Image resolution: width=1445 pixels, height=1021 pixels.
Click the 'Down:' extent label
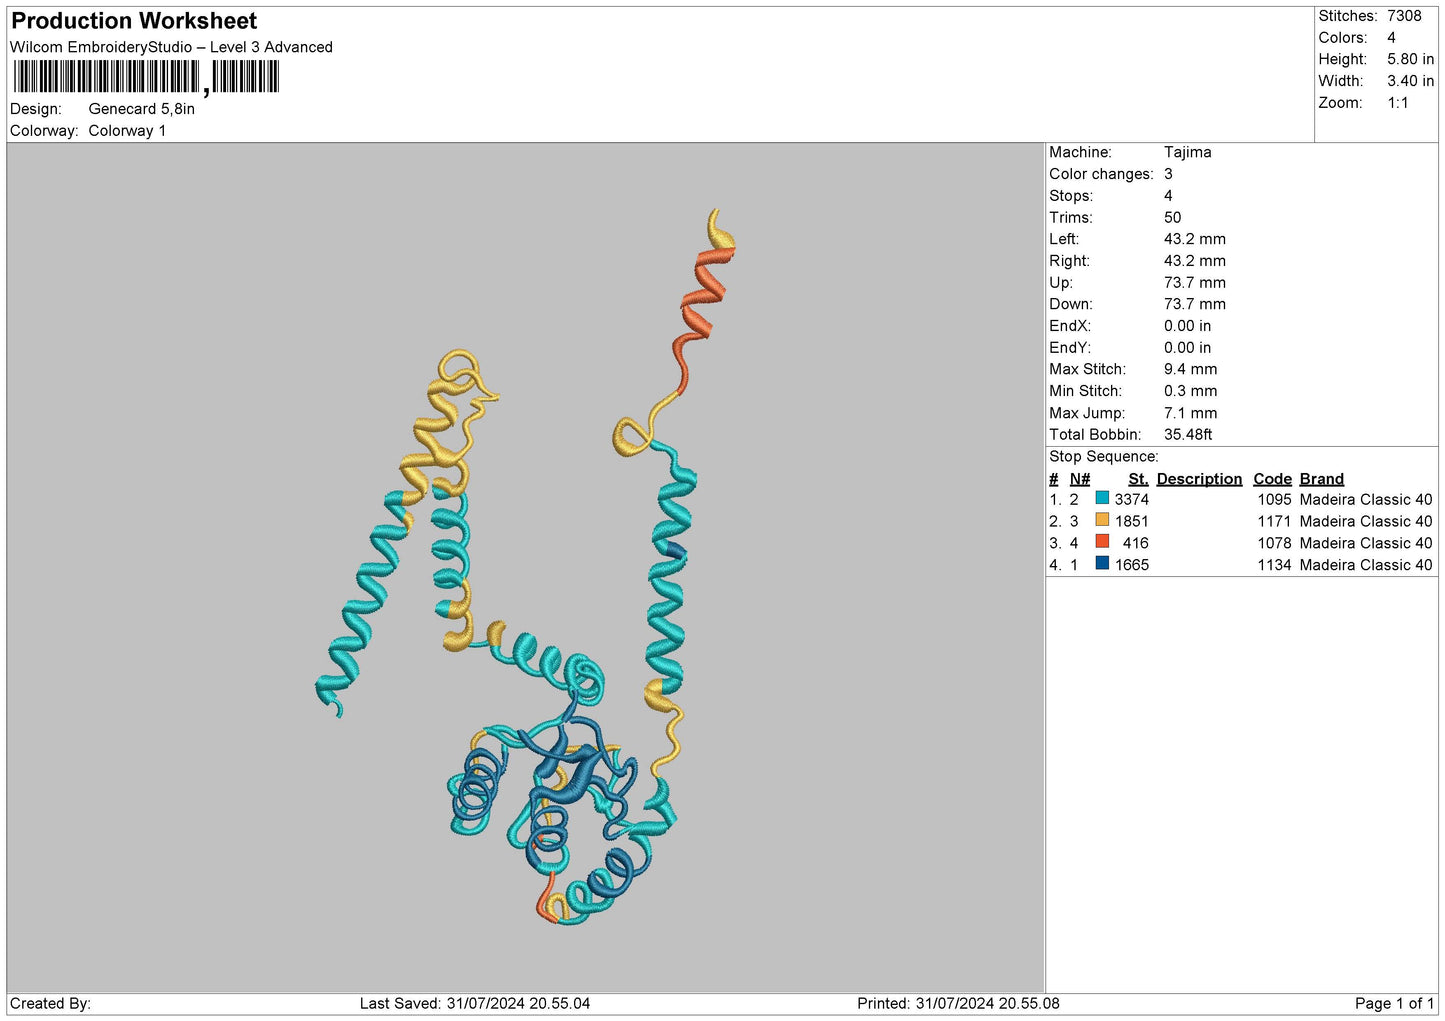pos(1071,304)
